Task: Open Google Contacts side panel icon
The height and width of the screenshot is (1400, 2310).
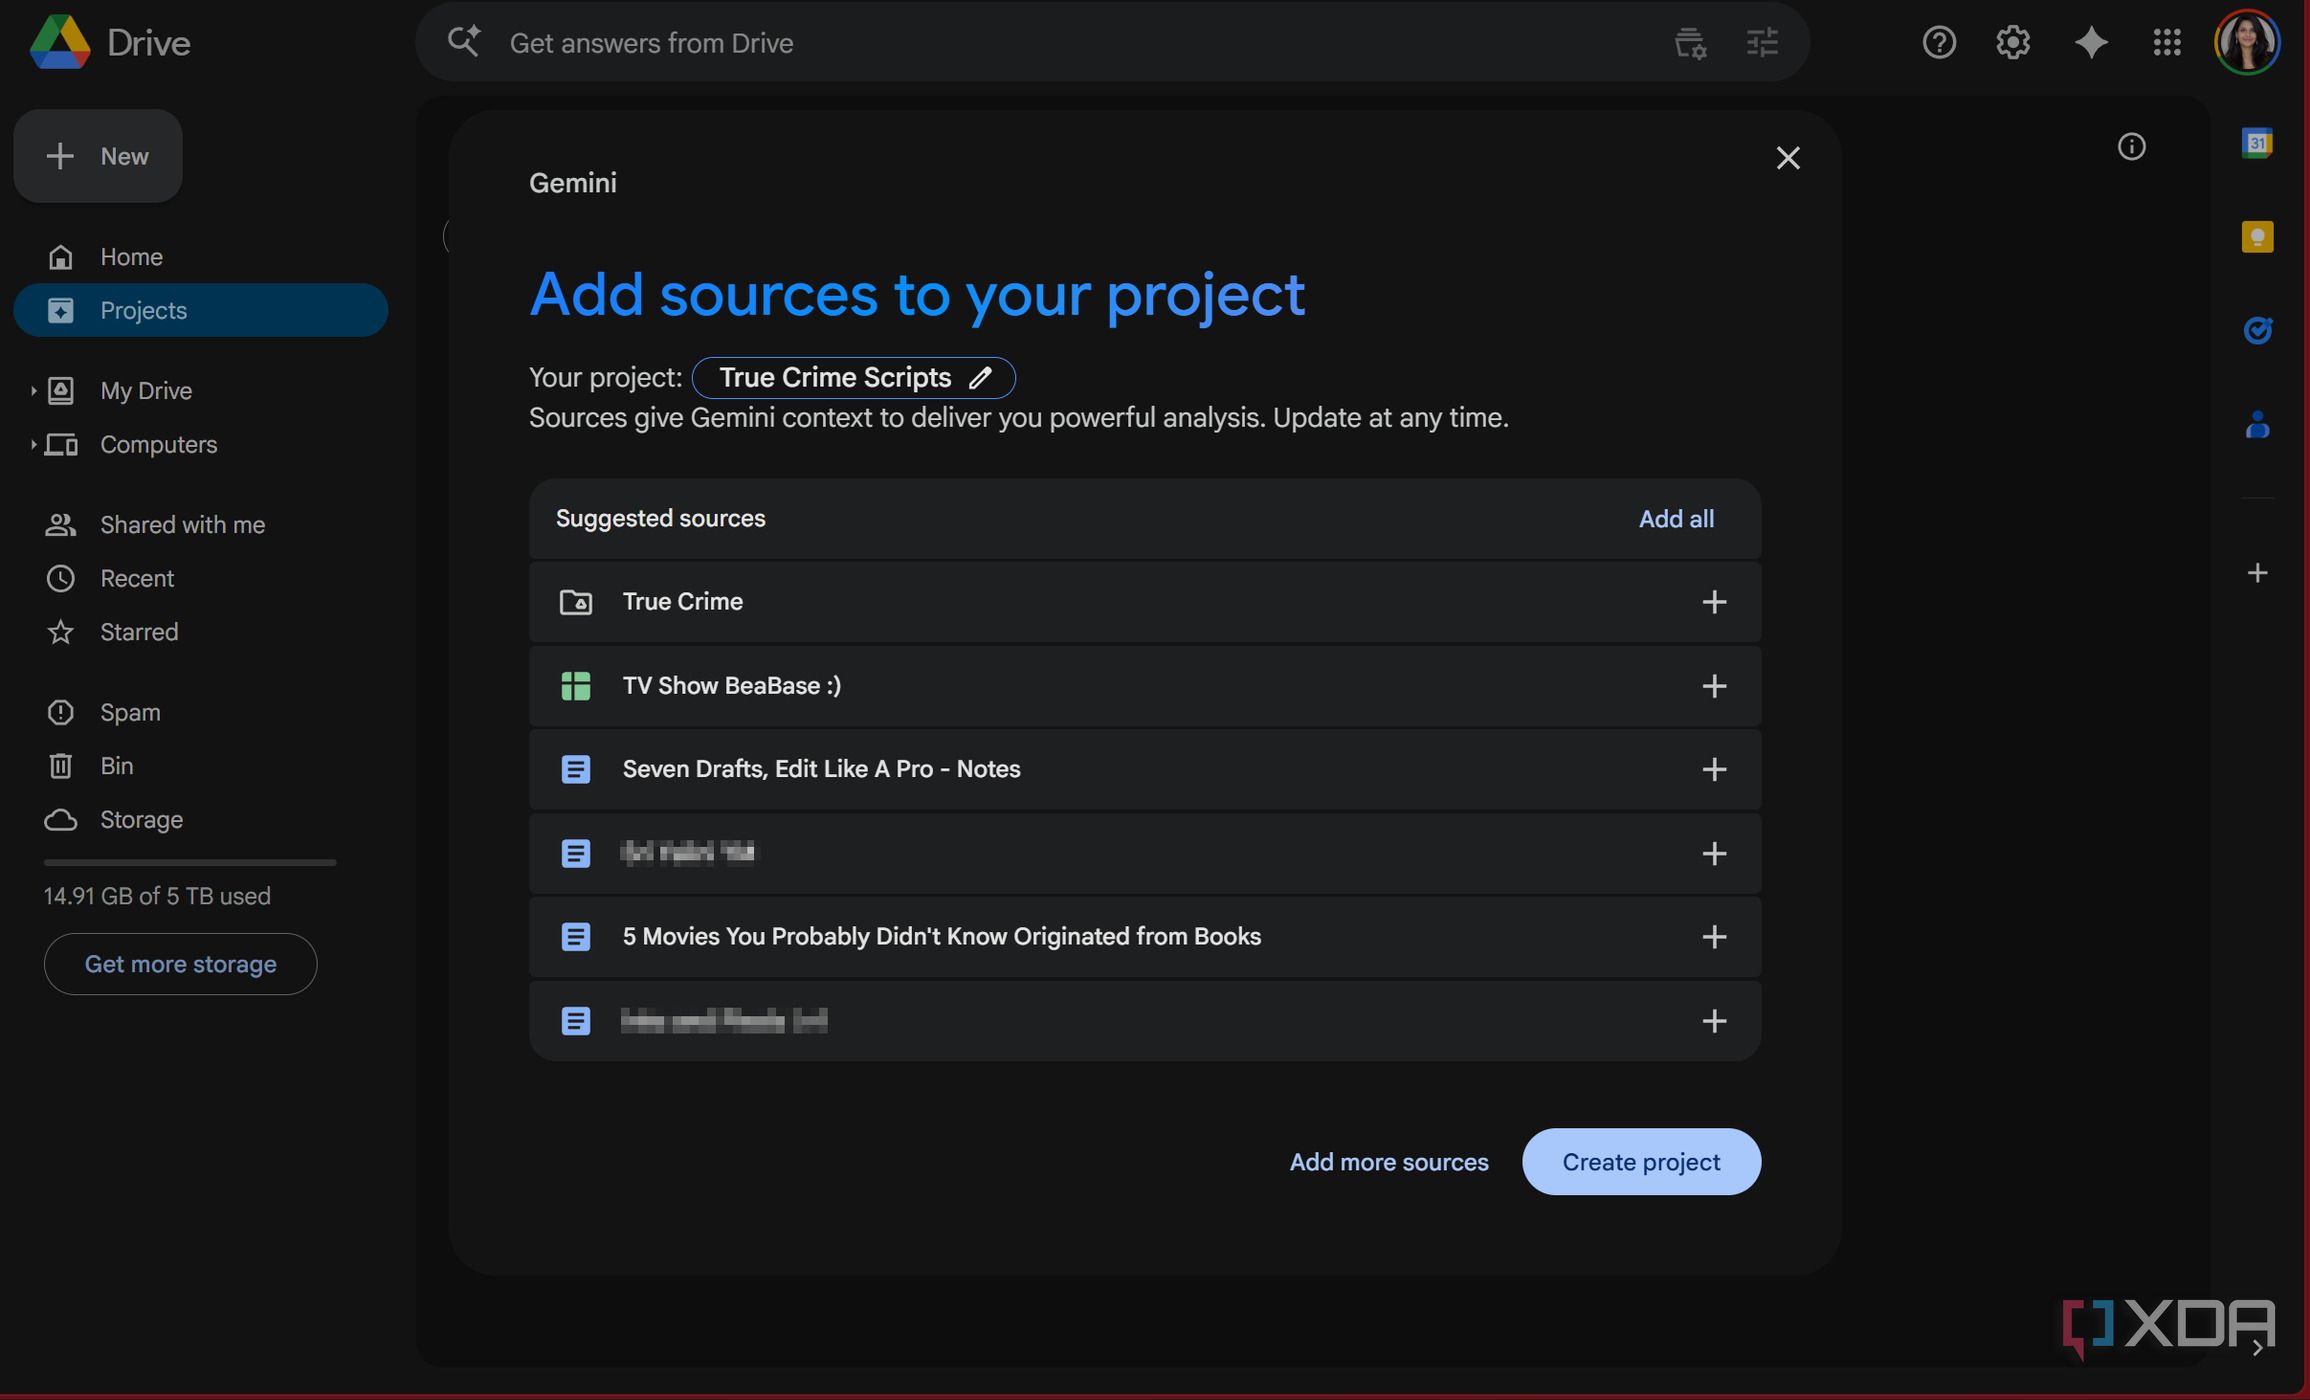Action: [2257, 424]
